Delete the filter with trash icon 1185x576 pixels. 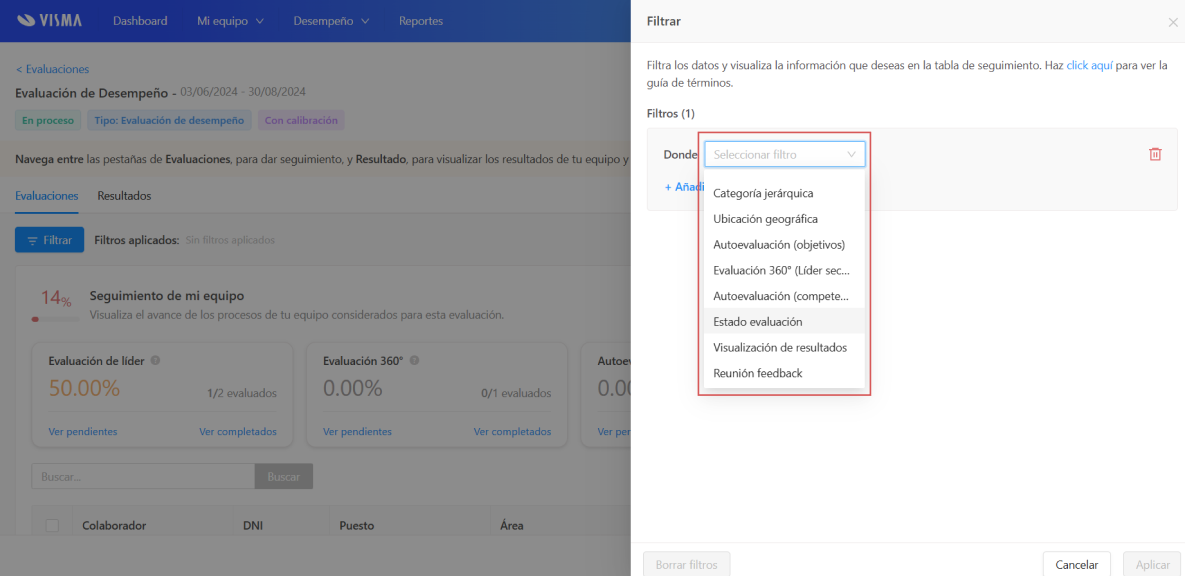[1155, 154]
